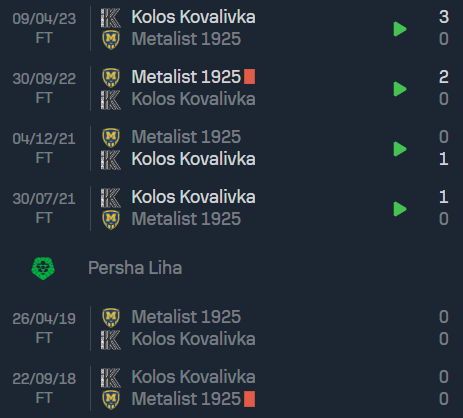Open the 22/09/18 FT match date
This screenshot has width=463, height=418.
[x=44, y=388]
